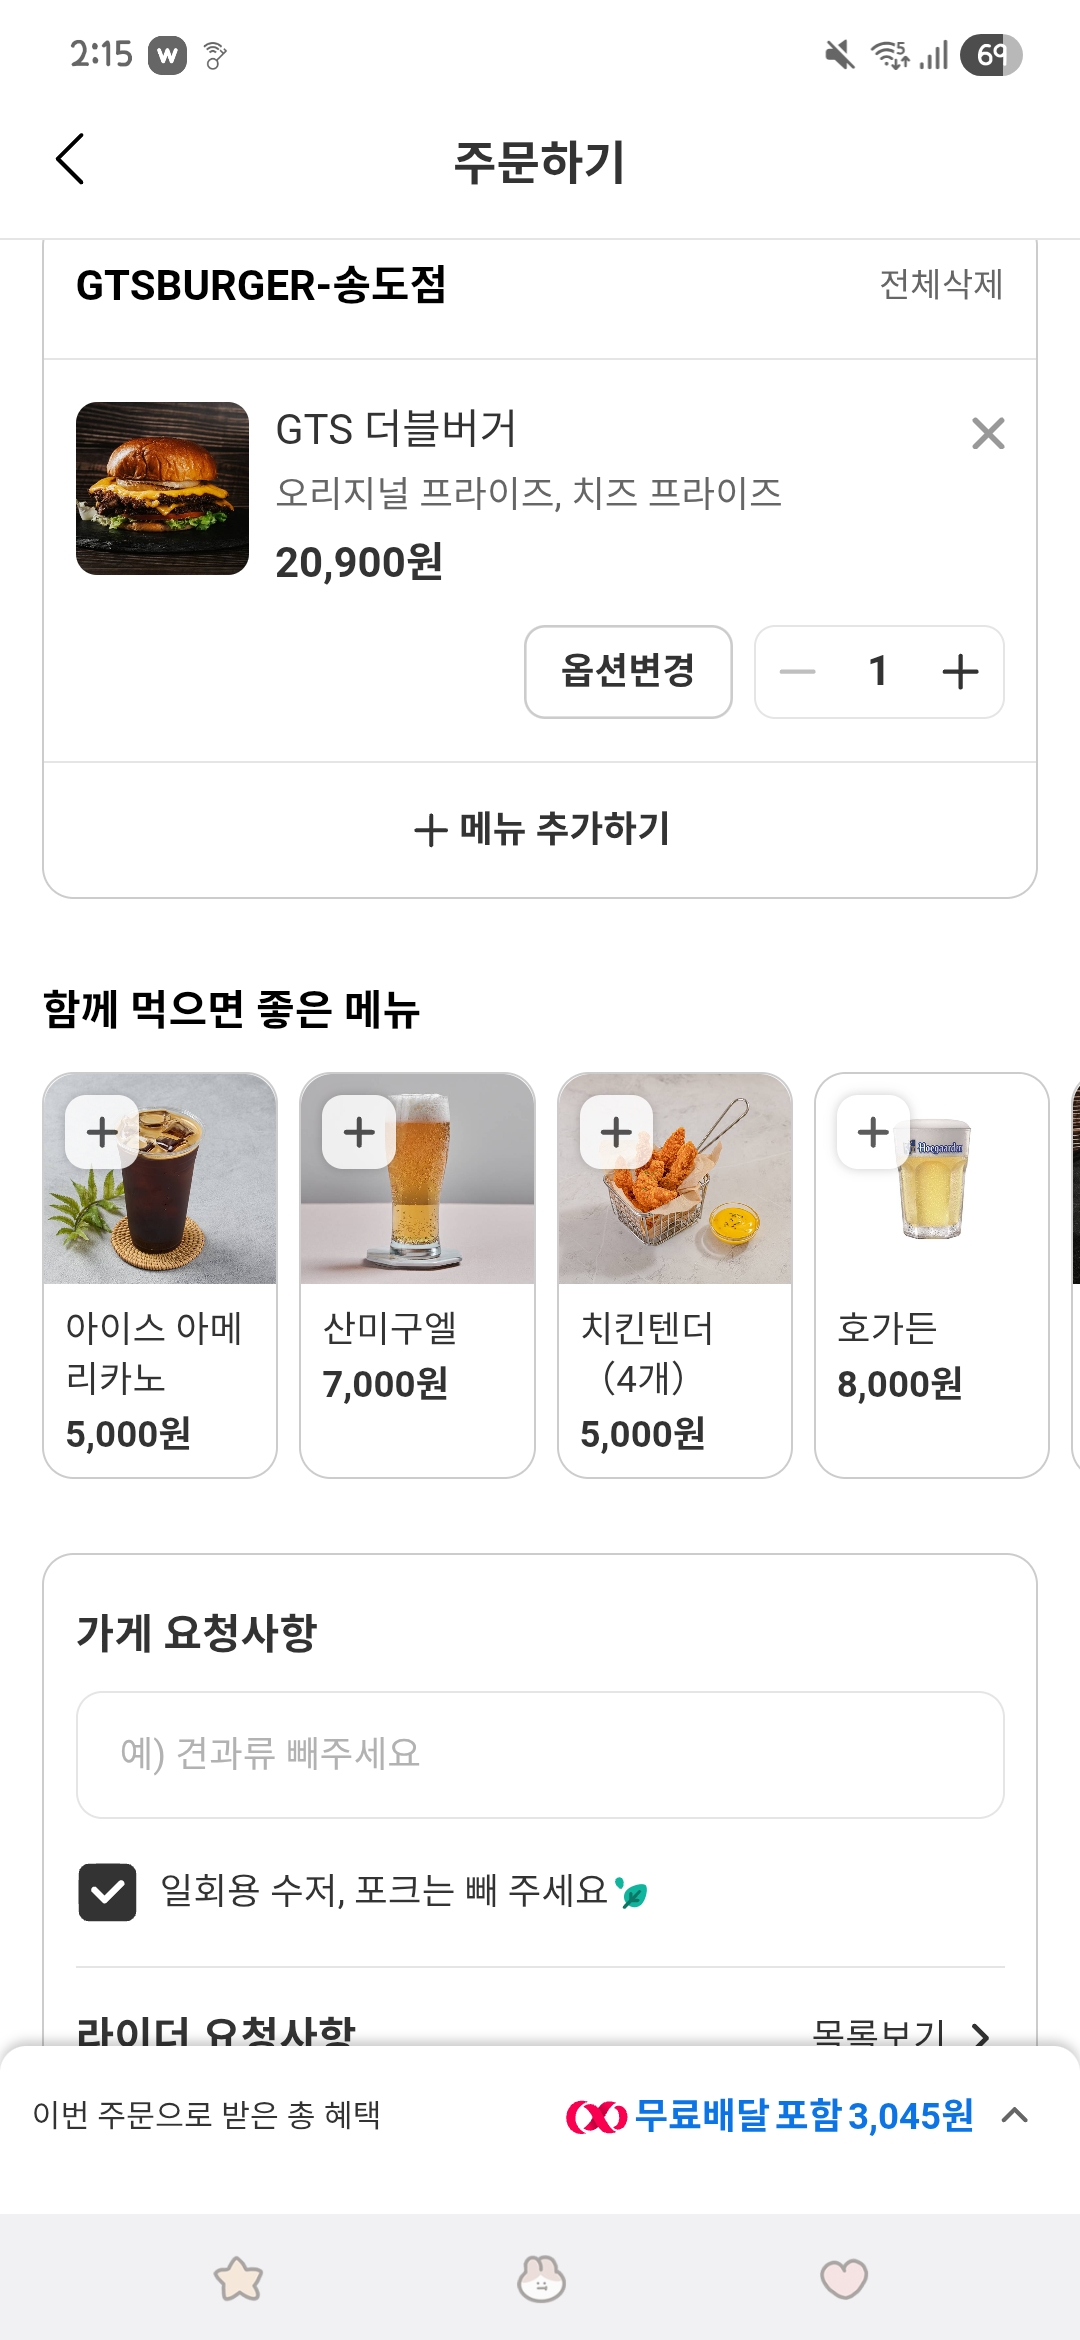Open GTS 더블버거 thumbnail image
Image resolution: width=1080 pixels, height=2340 pixels.
[162, 488]
